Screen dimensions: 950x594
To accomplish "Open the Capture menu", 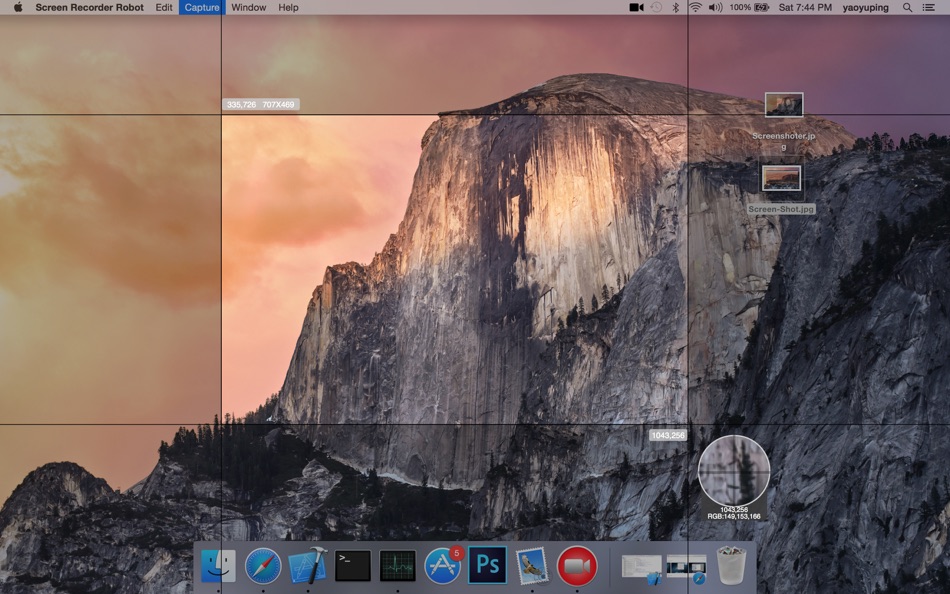I will pos(200,7).
